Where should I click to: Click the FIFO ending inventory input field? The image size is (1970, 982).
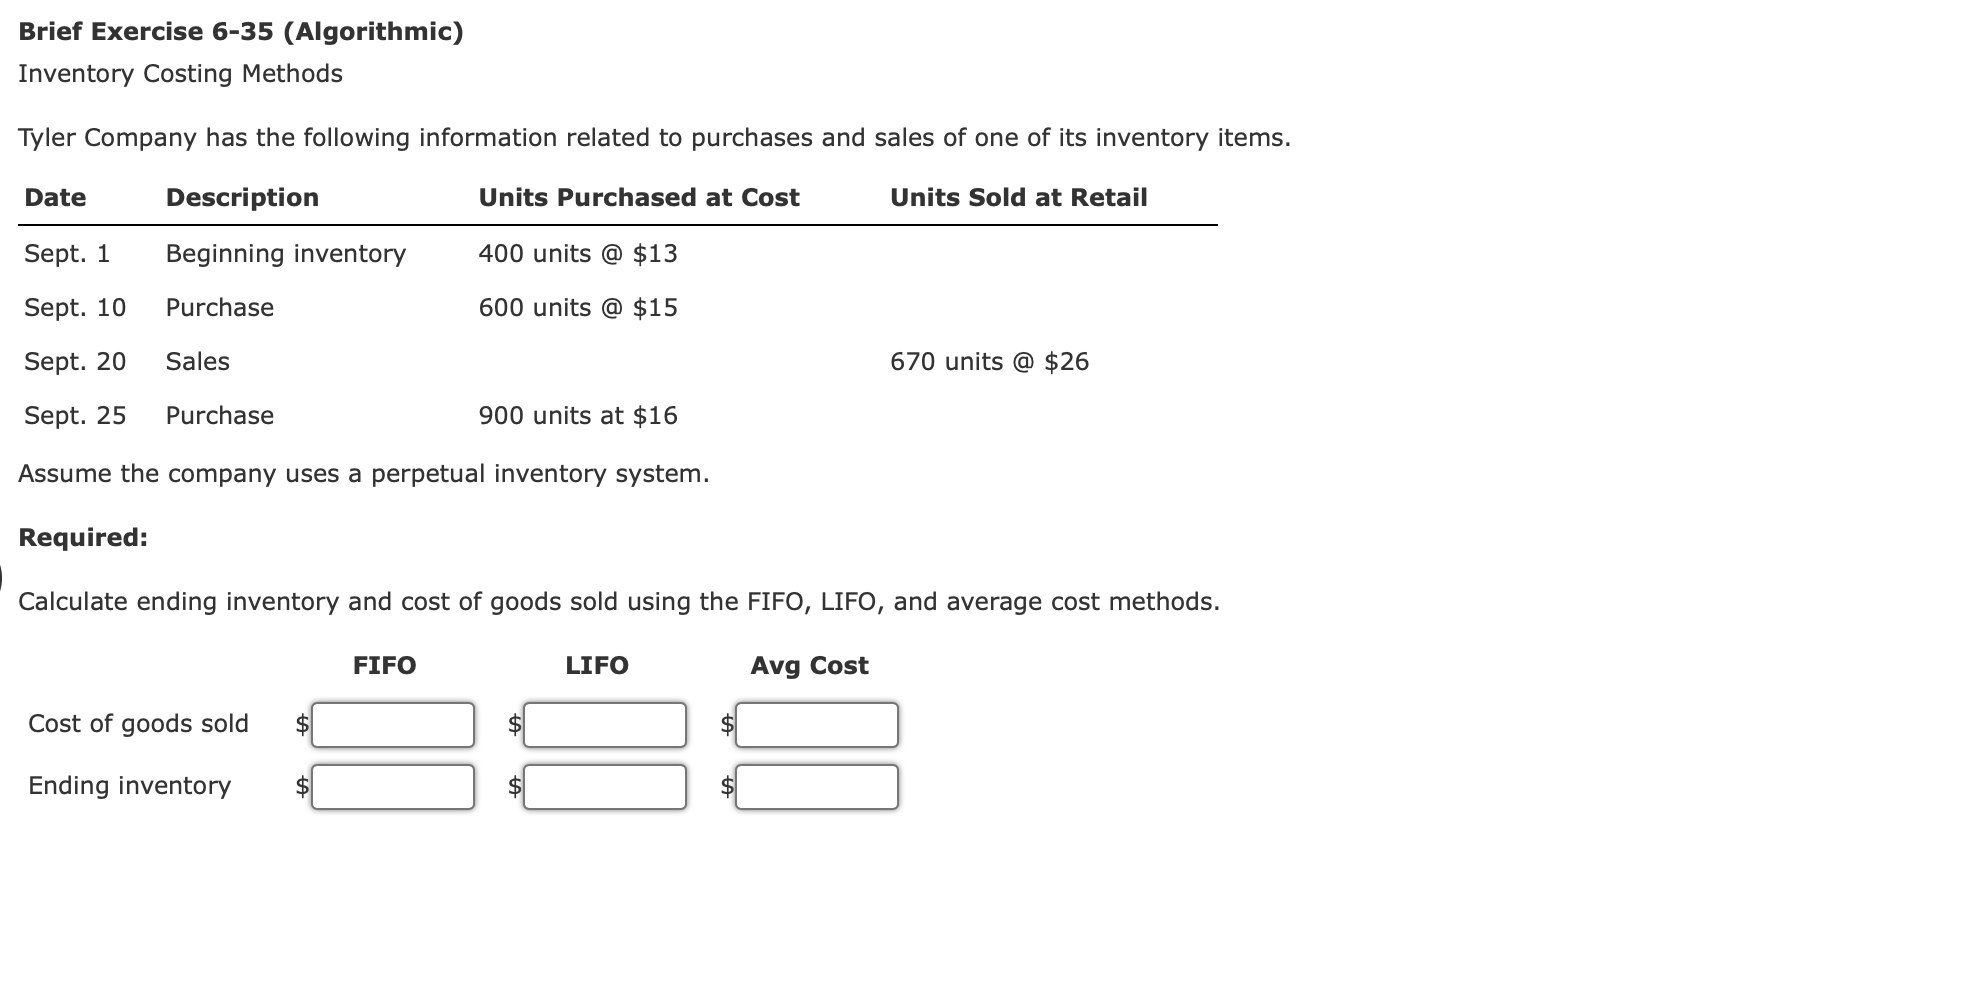pos(392,786)
